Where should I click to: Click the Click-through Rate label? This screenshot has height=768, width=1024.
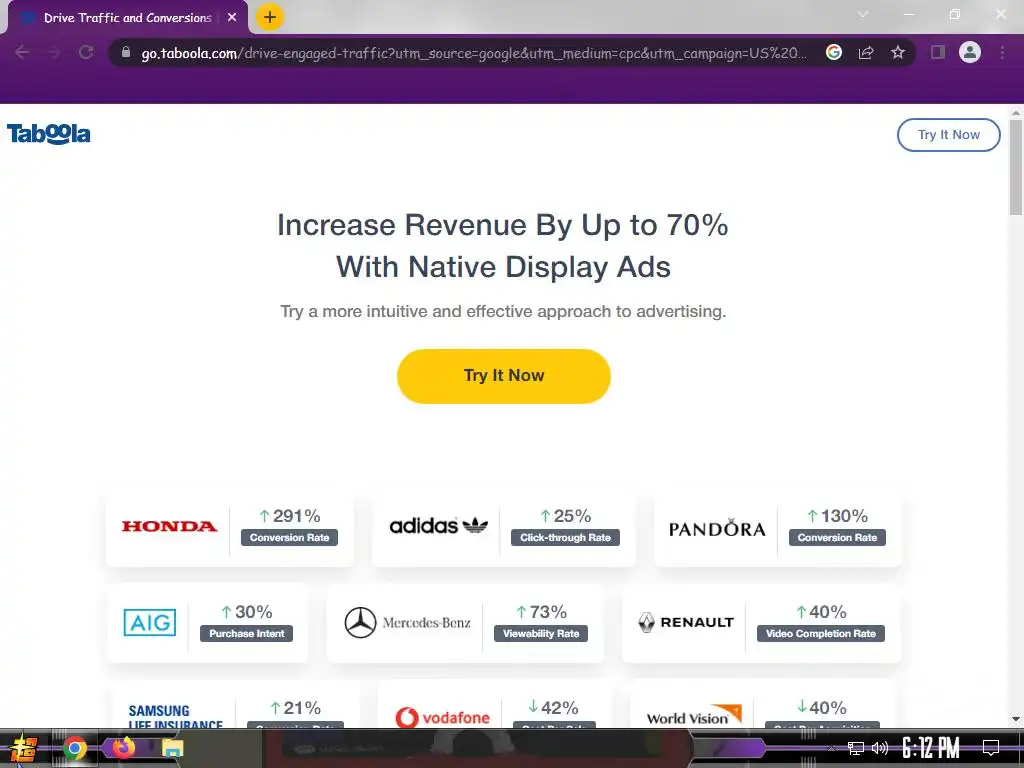pyautogui.click(x=565, y=537)
